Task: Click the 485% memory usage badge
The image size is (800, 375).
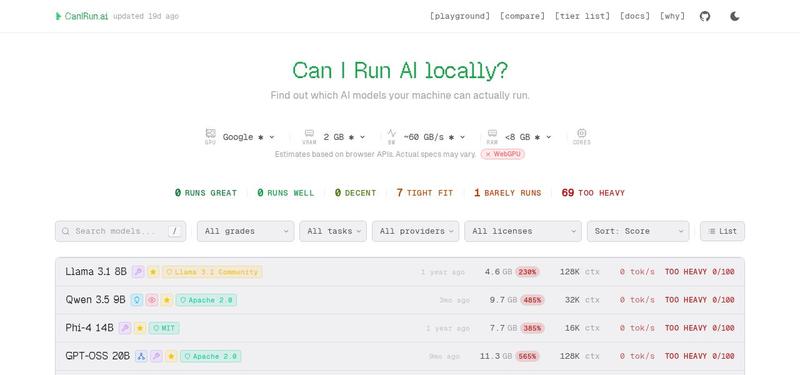Action: coord(532,300)
